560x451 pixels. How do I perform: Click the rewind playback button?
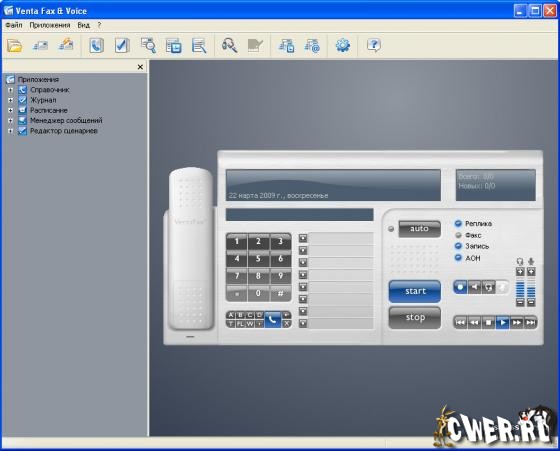(474, 322)
